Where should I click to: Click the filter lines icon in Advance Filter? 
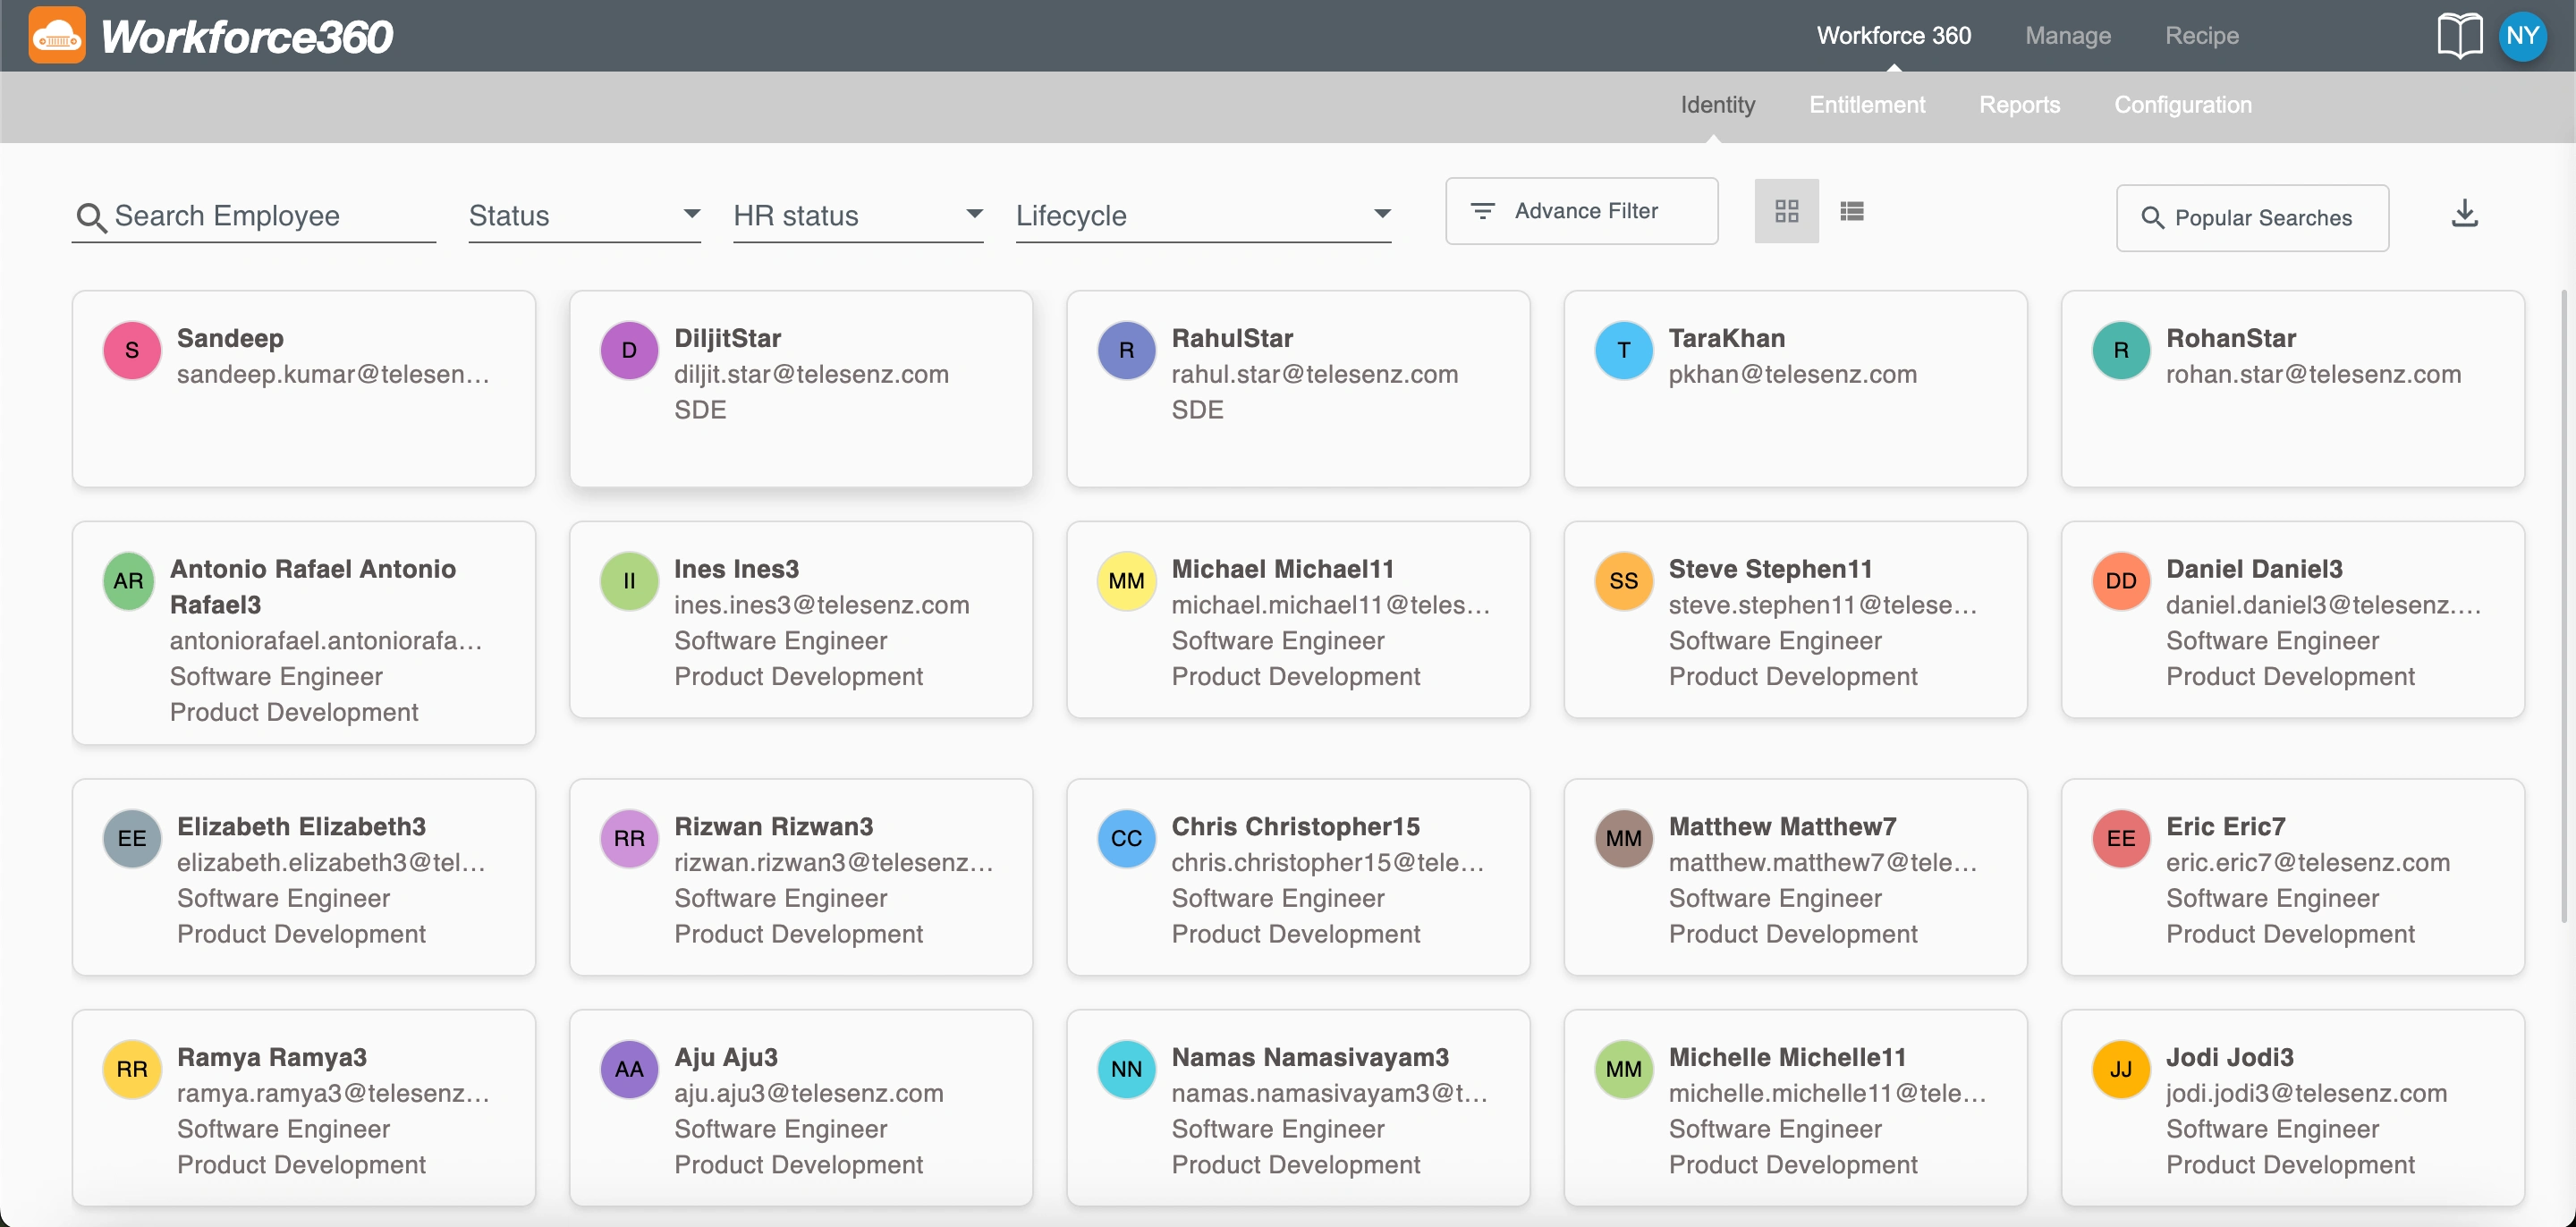pyautogui.click(x=1482, y=211)
